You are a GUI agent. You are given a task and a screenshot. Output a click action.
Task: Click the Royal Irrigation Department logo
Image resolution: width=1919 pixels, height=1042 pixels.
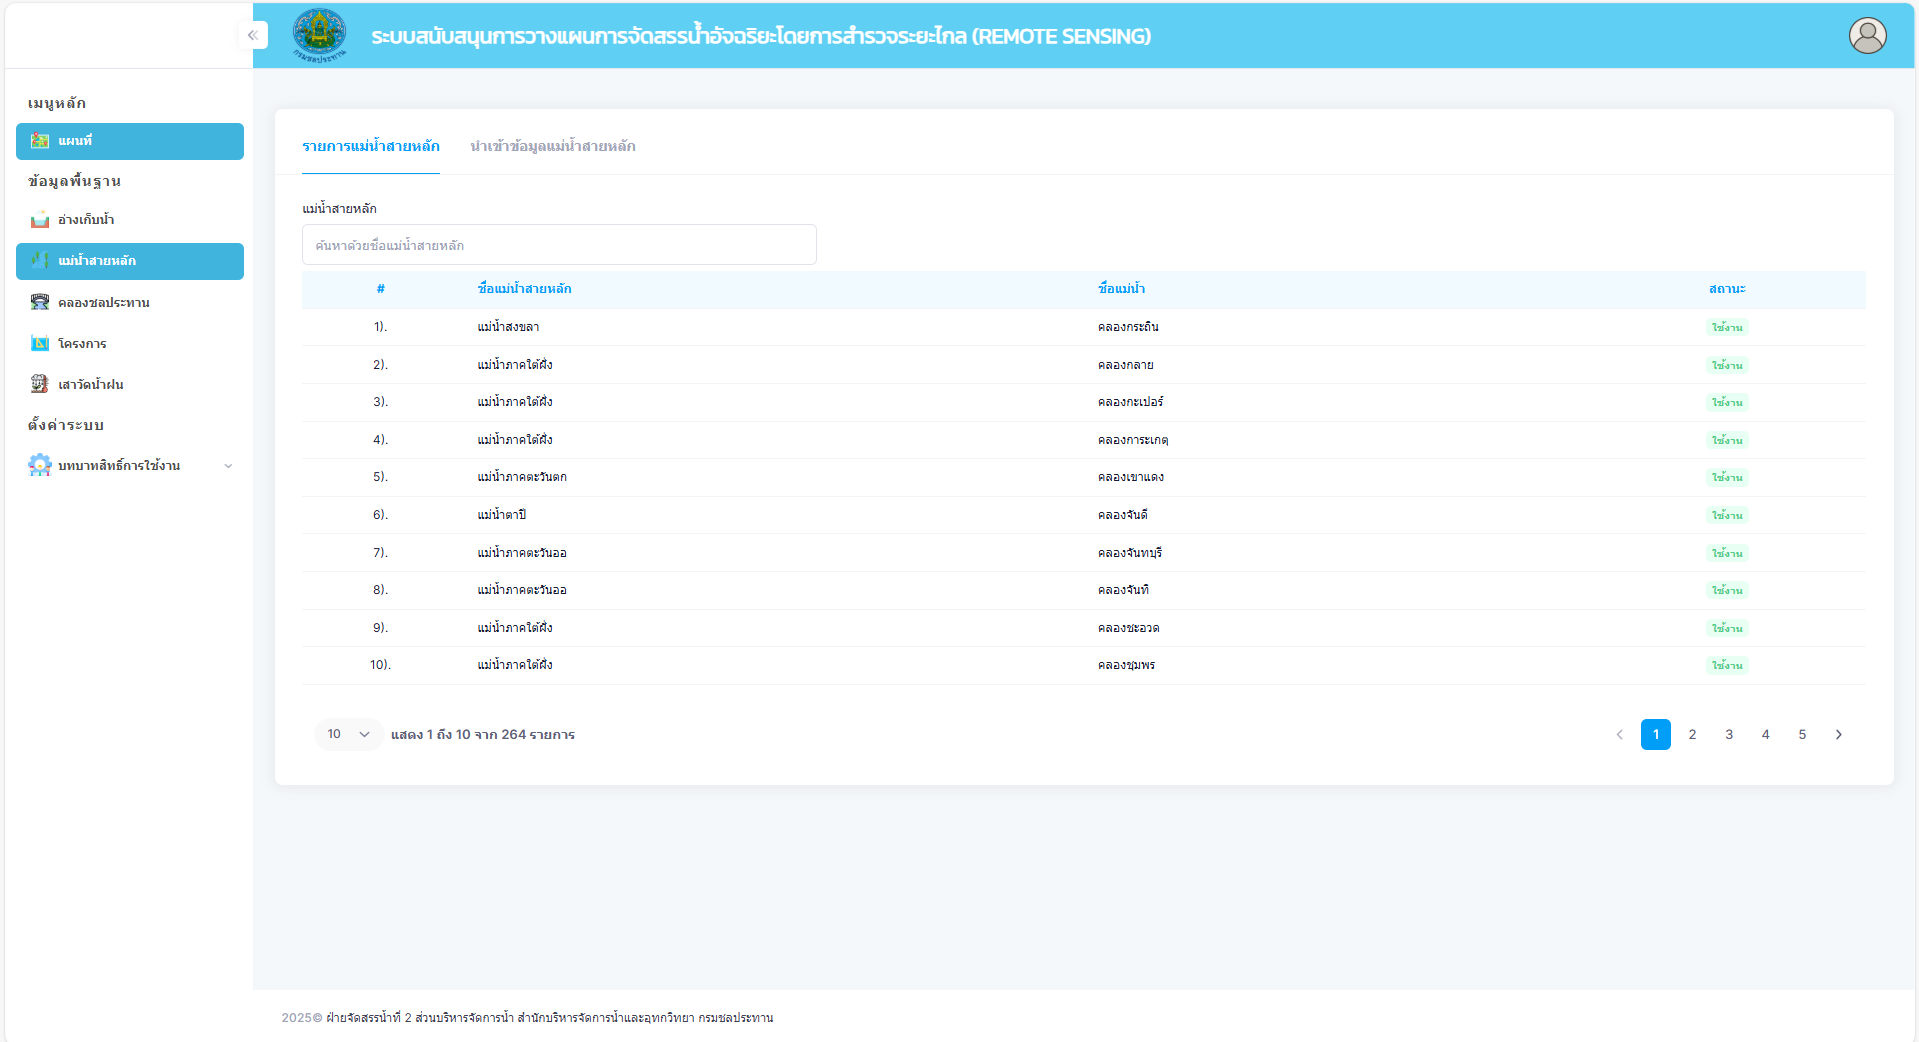click(x=319, y=35)
